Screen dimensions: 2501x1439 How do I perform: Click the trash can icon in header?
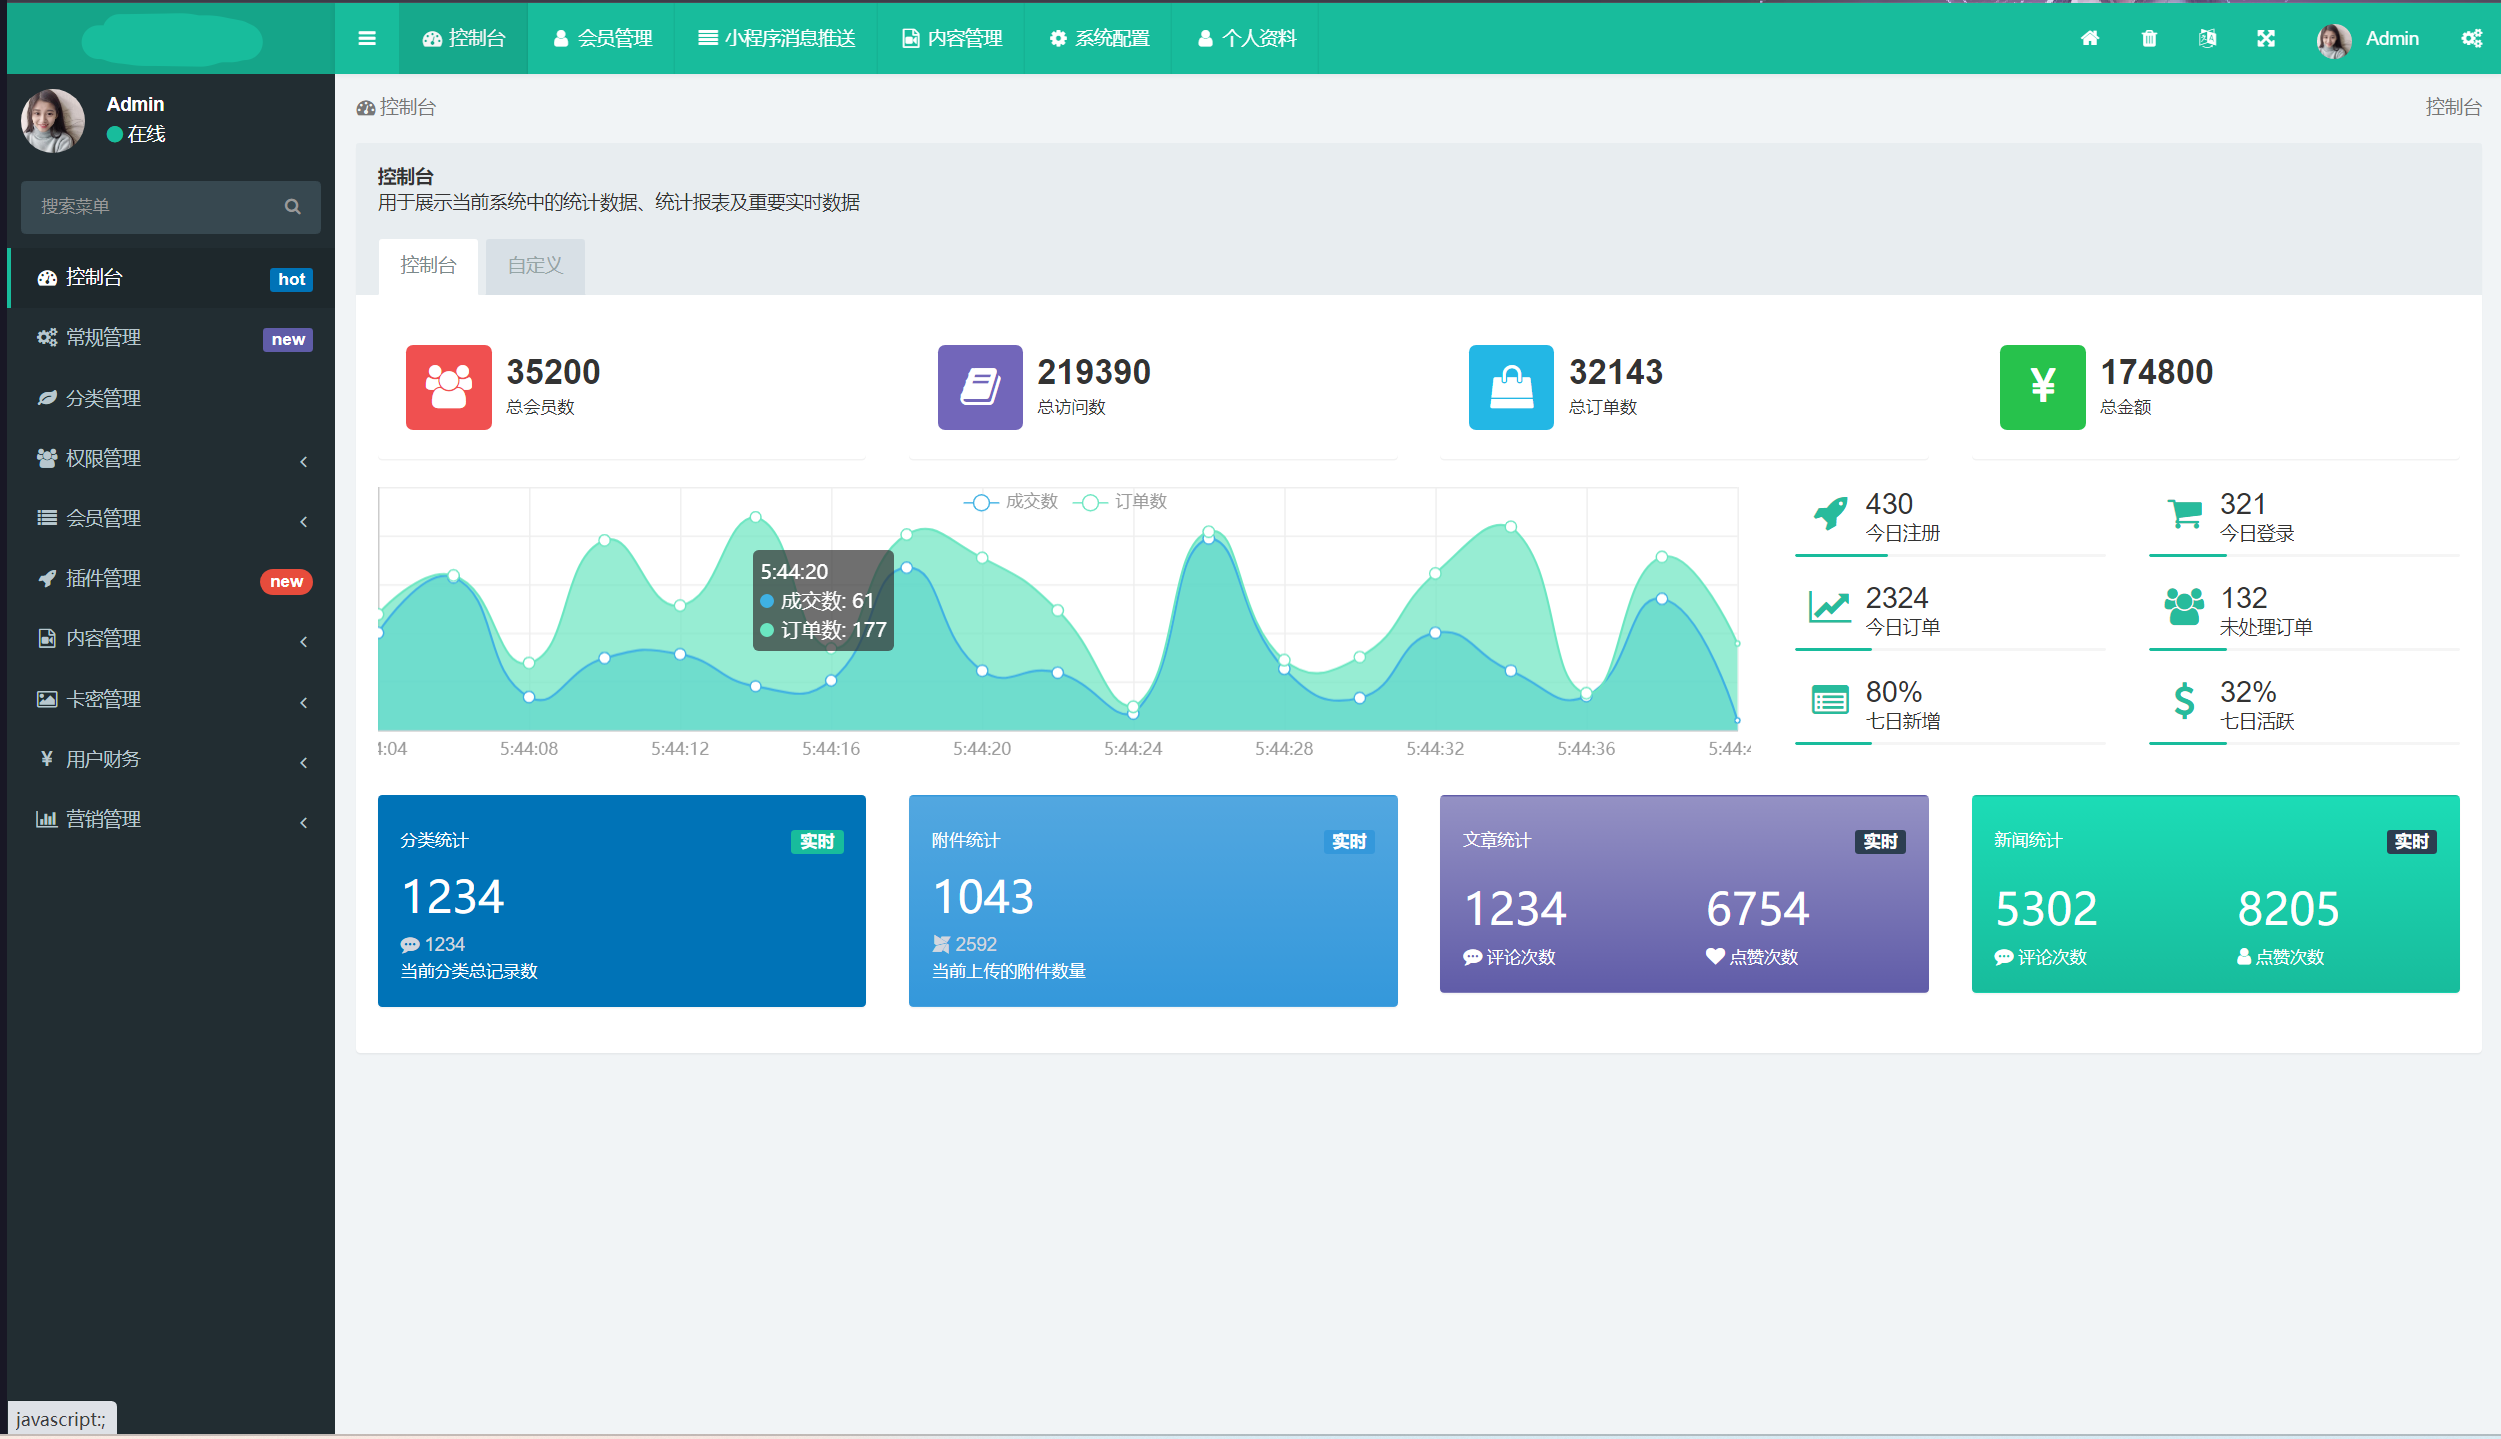2149,38
